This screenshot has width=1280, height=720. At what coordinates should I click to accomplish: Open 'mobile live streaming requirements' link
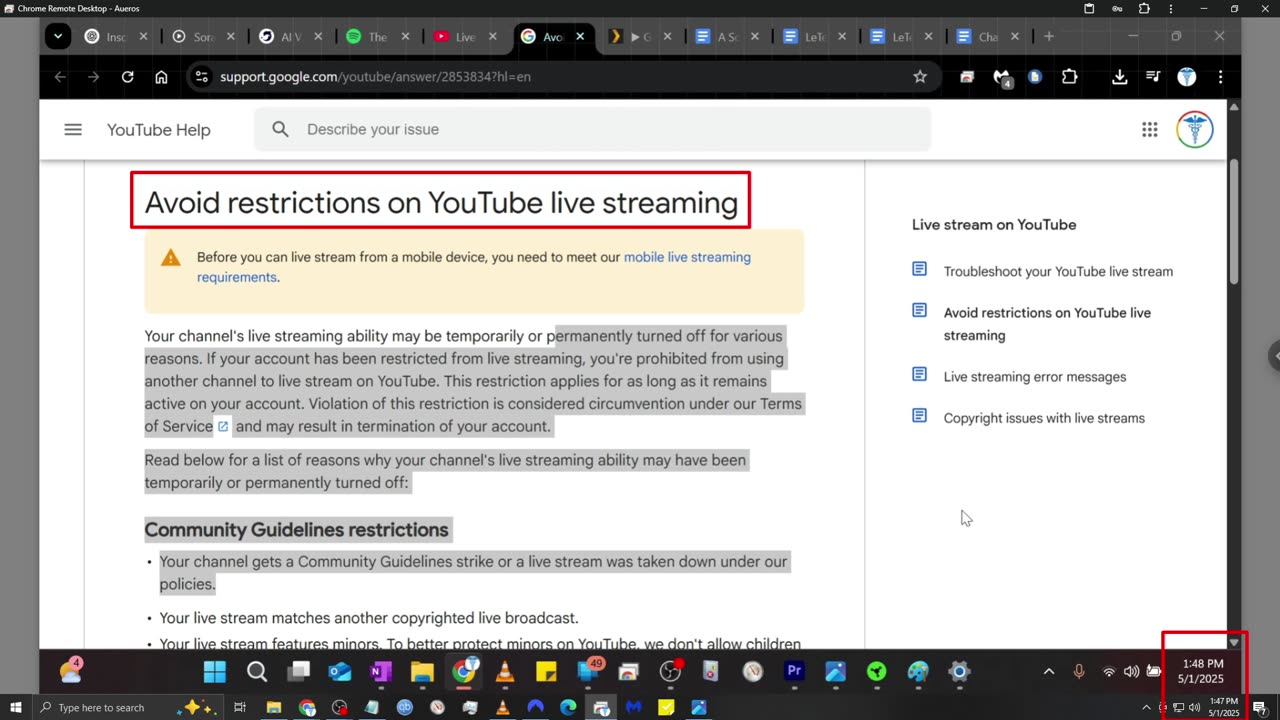[x=474, y=267]
